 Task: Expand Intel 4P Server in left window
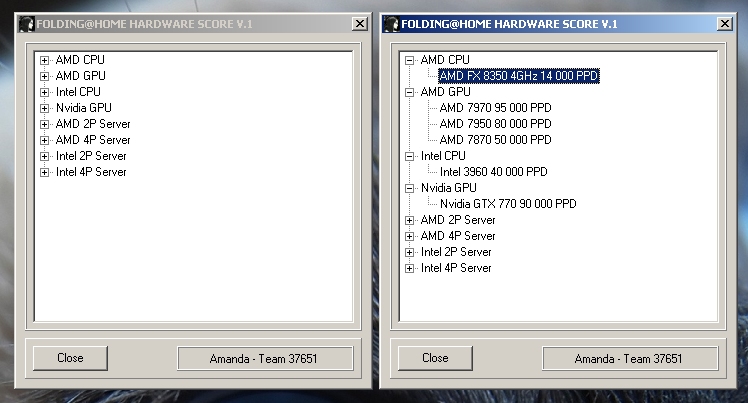[x=44, y=172]
